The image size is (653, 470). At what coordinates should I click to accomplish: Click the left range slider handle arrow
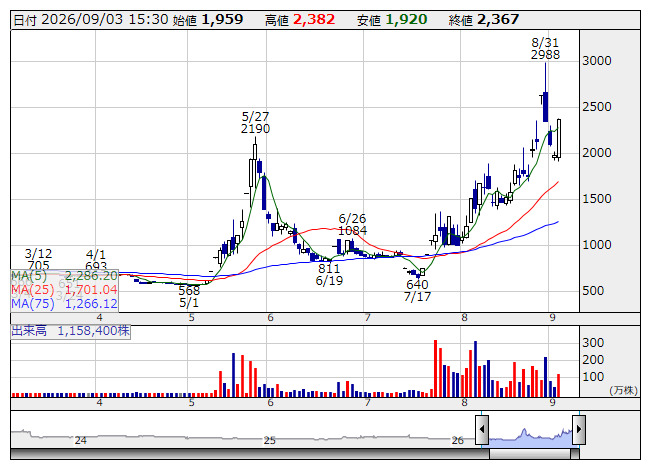point(482,430)
